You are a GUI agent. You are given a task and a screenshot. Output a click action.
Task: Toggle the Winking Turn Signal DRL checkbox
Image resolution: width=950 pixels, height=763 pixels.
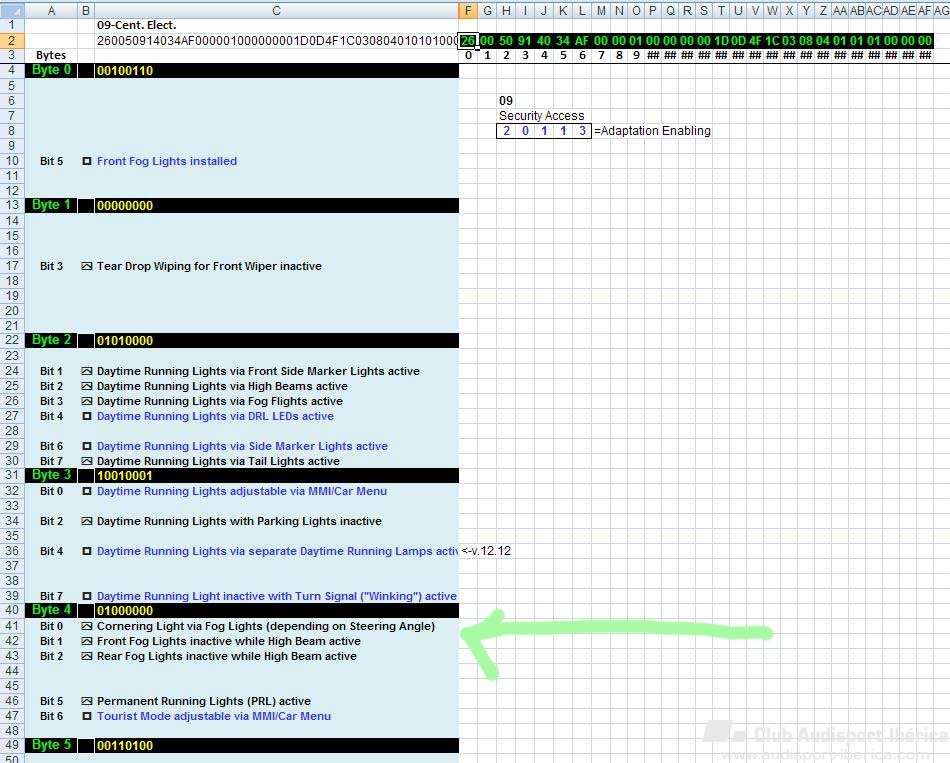click(x=87, y=596)
